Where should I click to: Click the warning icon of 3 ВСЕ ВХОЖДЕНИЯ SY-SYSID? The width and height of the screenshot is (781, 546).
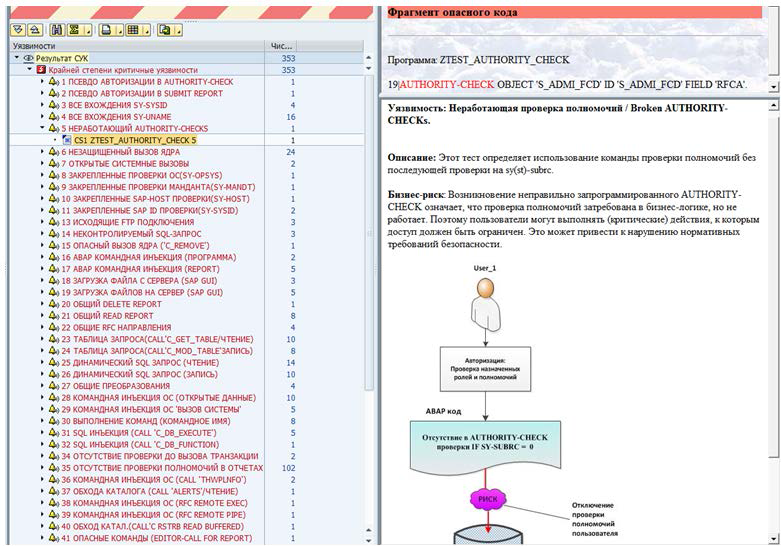pos(54,105)
